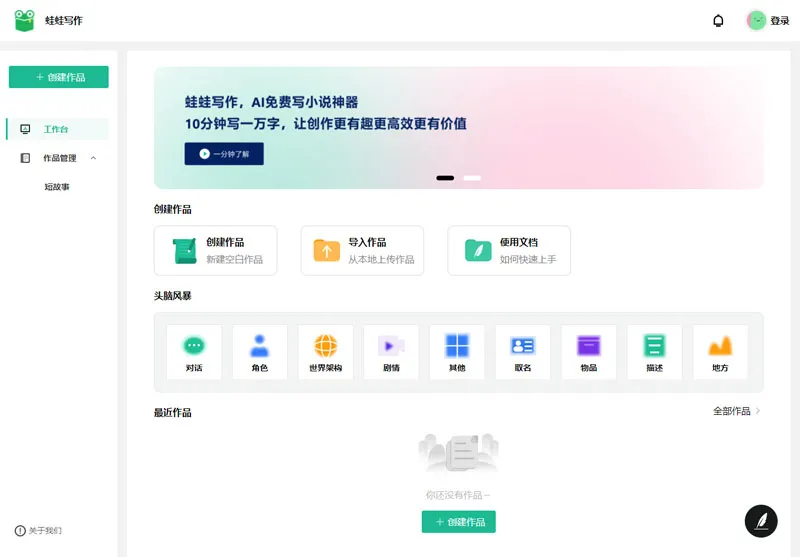The width and height of the screenshot is (800, 557).
Task: Click 关于我们 at sidebar bottom
Action: click(45, 530)
